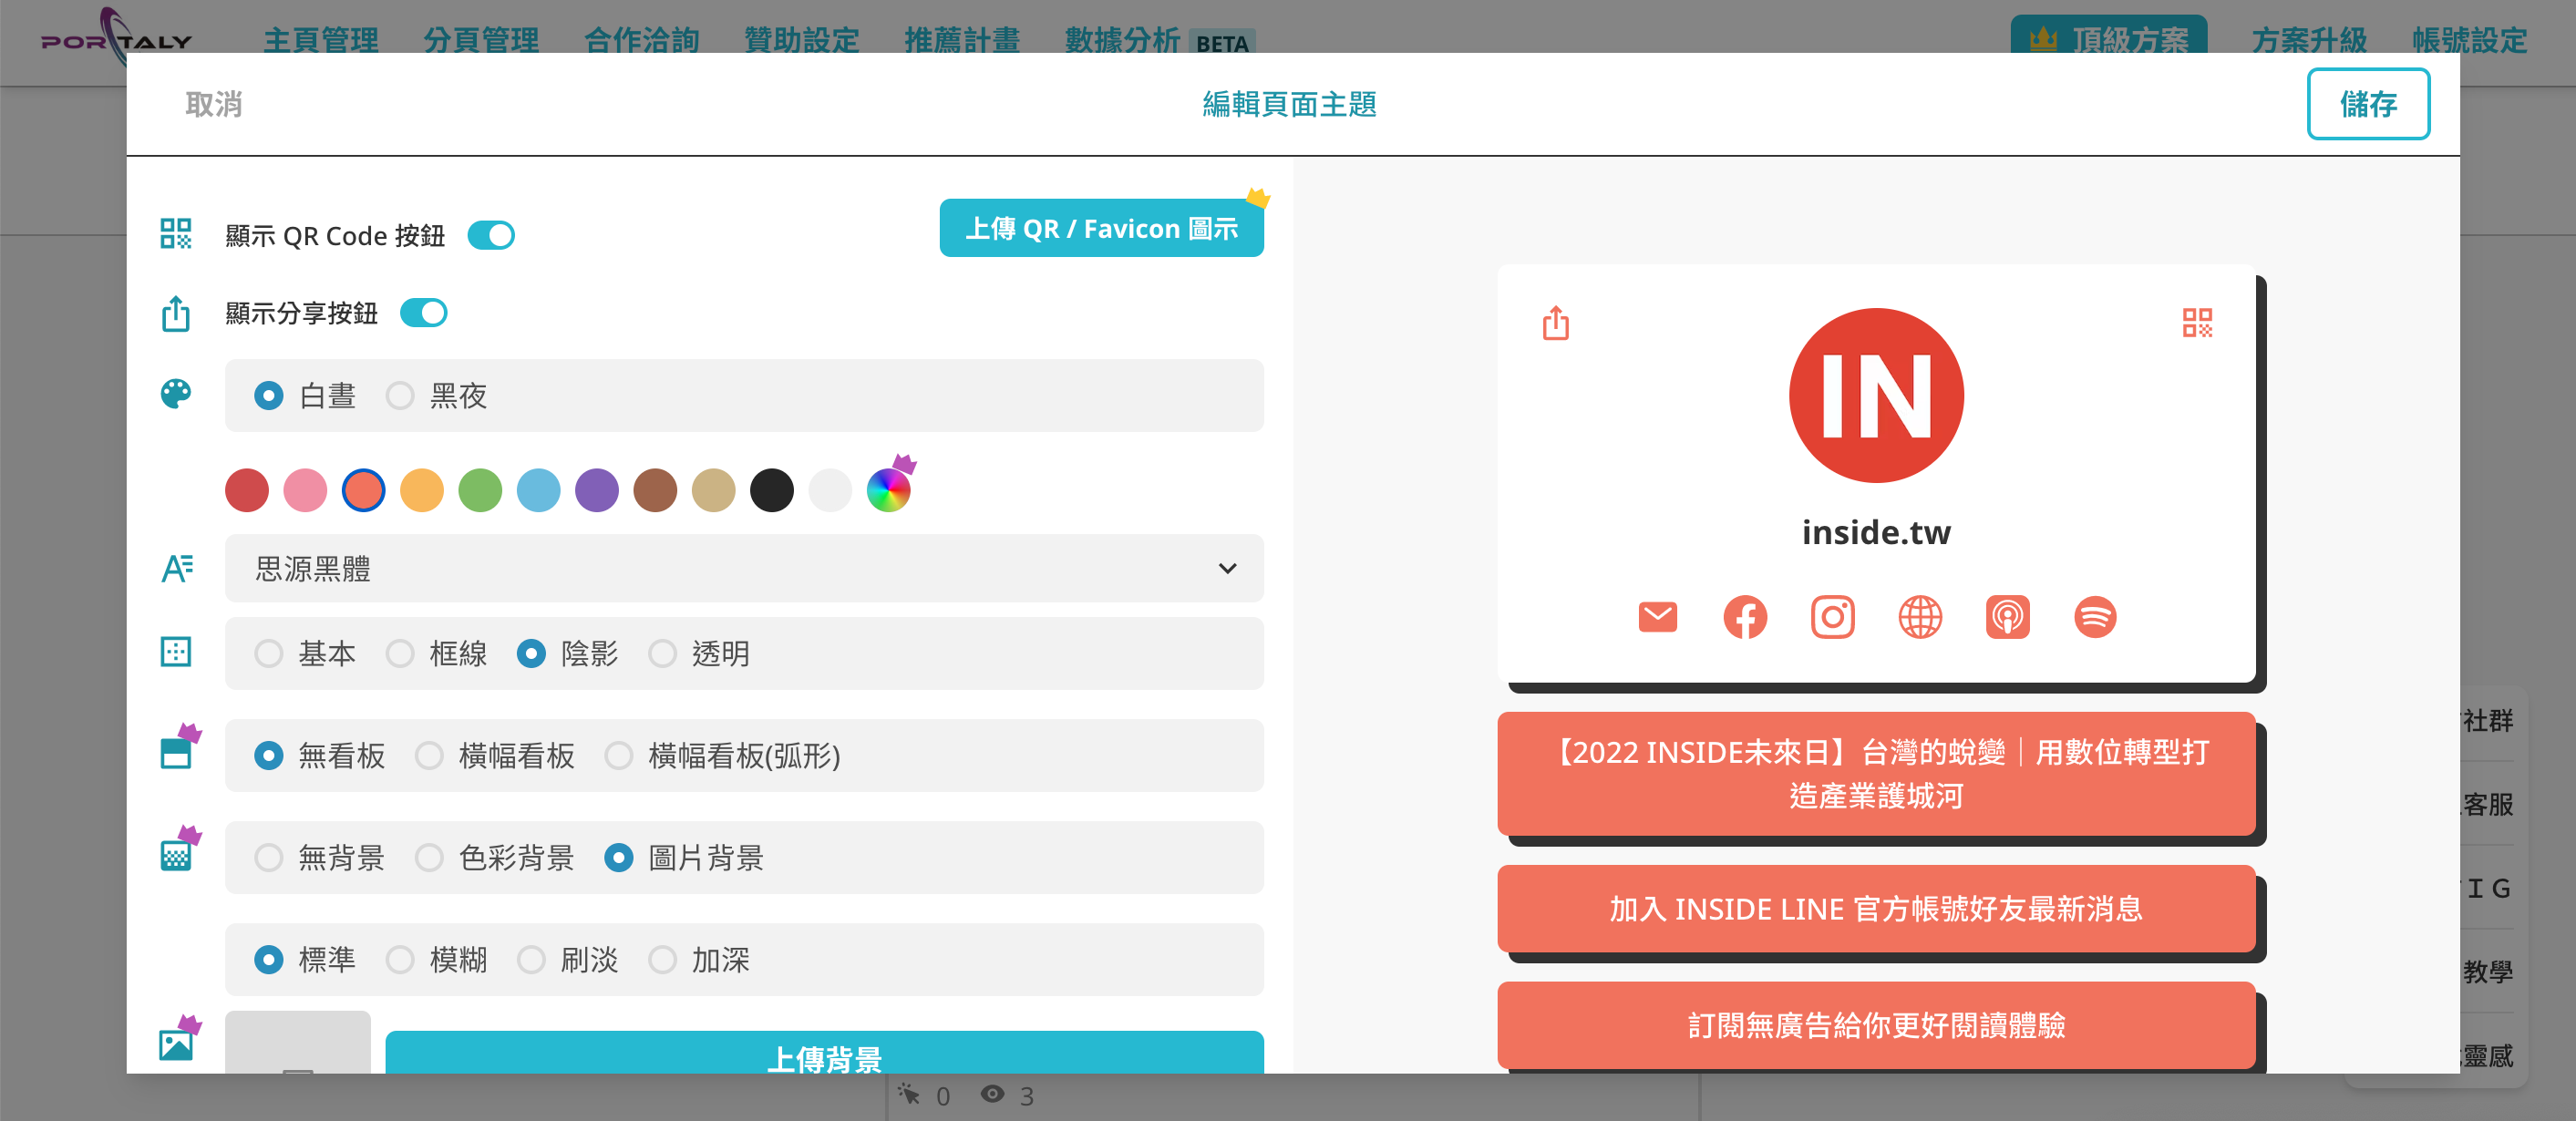Select the 標準 standard background effect
2576x1121 pixels.
tap(268, 960)
